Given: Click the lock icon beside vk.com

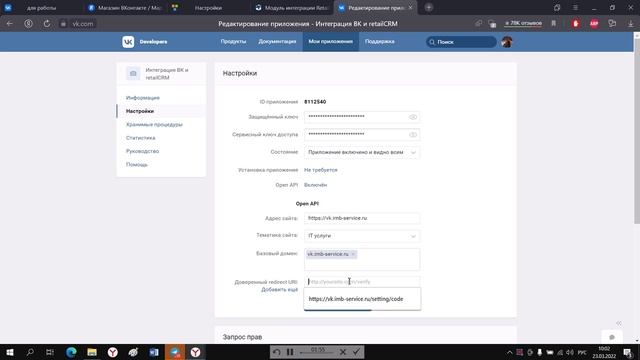Looking at the screenshot, I should (63, 24).
